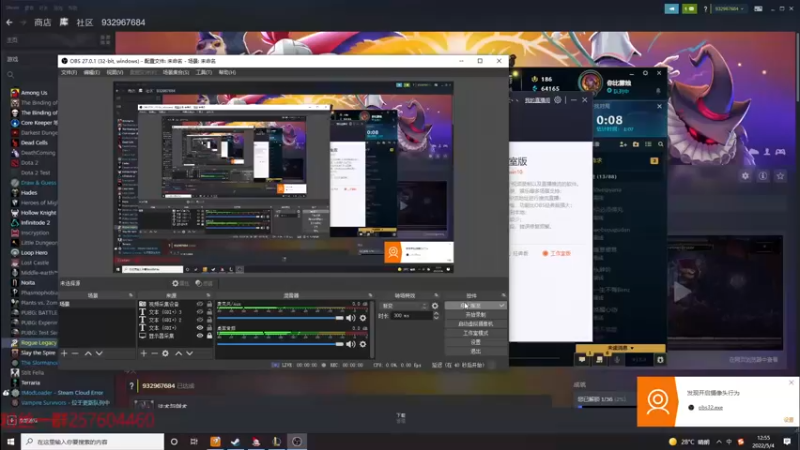
Task: Mute the 麦克风/Aux speaker icon in OBS mixer
Action: [351, 318]
